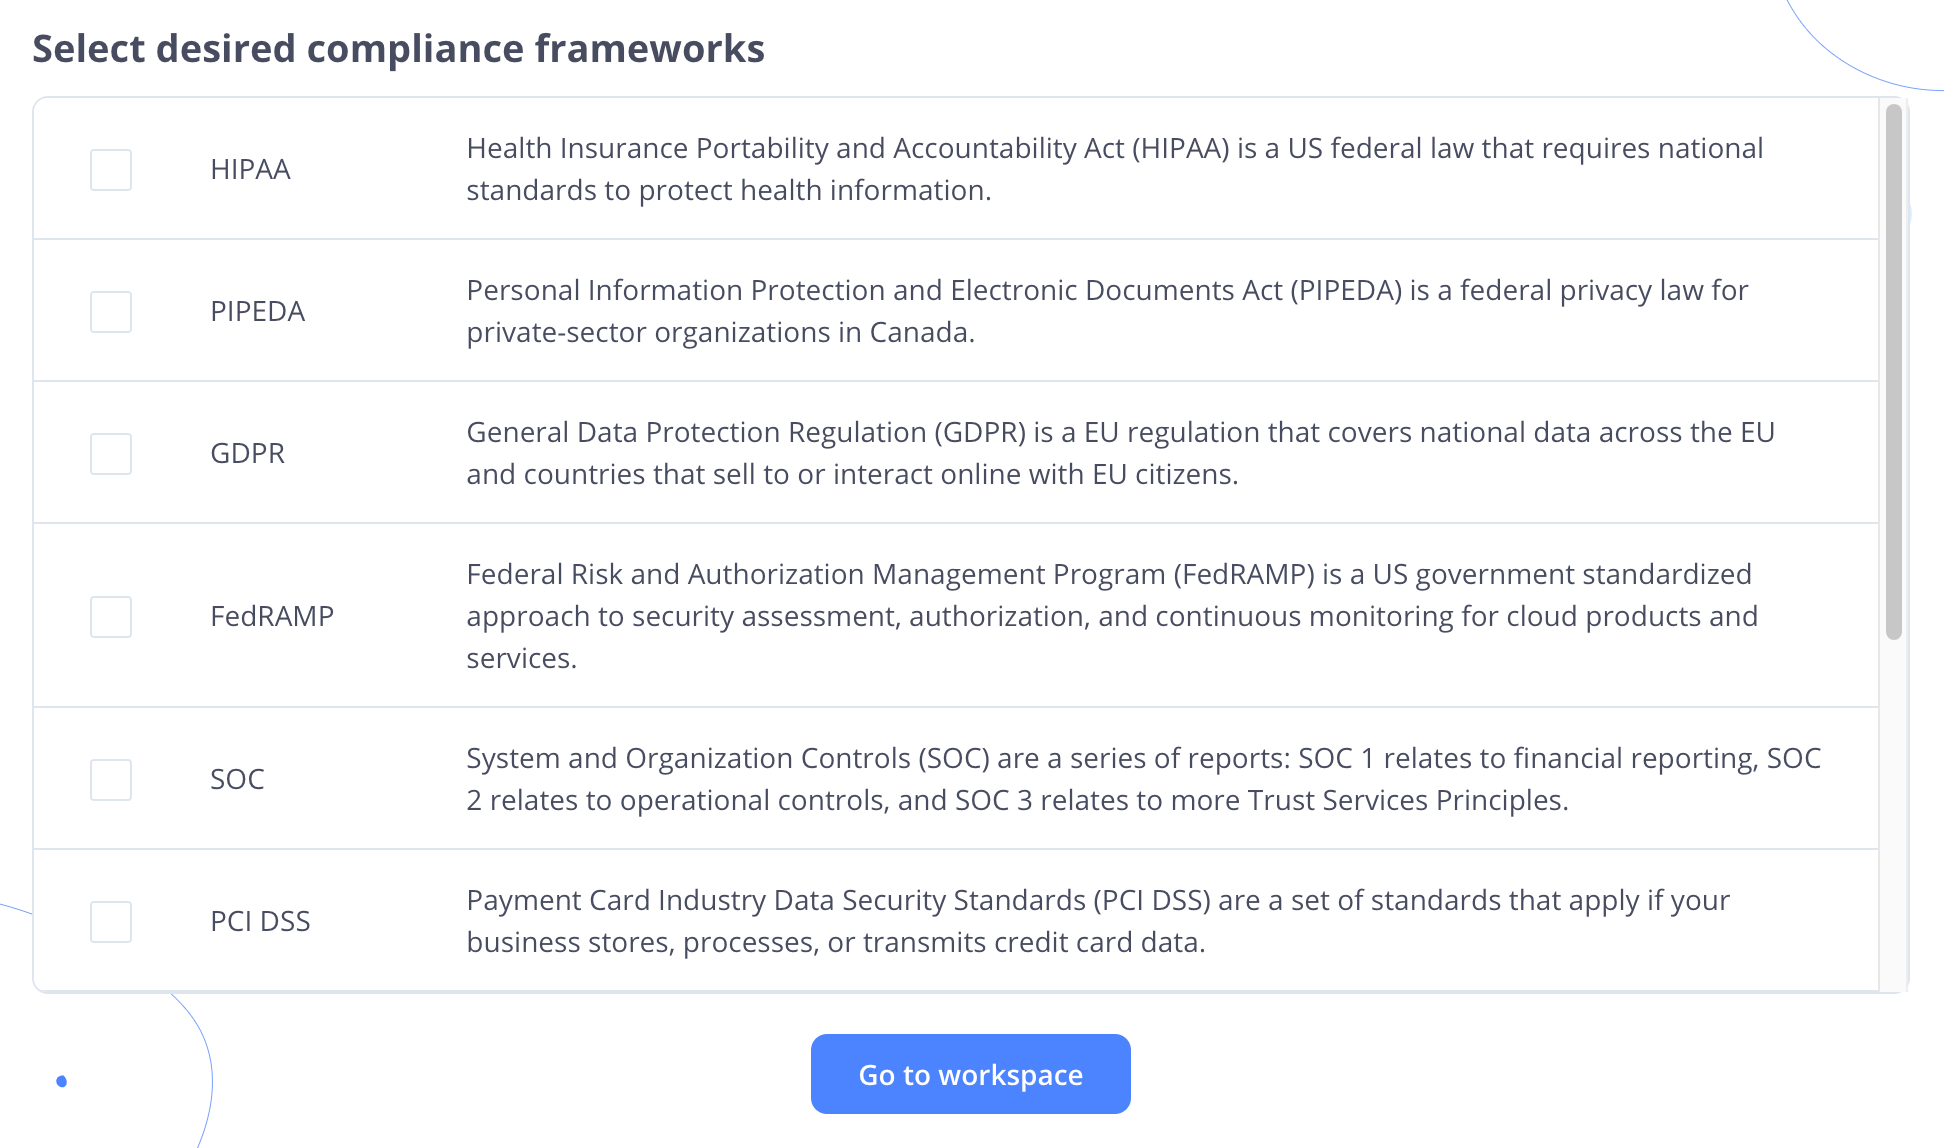Click the System and Organization Controls description
The height and width of the screenshot is (1148, 1944).
click(x=1144, y=779)
